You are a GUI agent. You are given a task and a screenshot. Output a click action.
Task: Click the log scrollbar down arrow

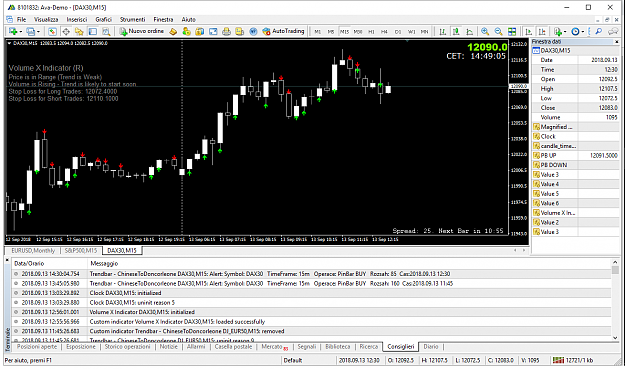(615, 338)
